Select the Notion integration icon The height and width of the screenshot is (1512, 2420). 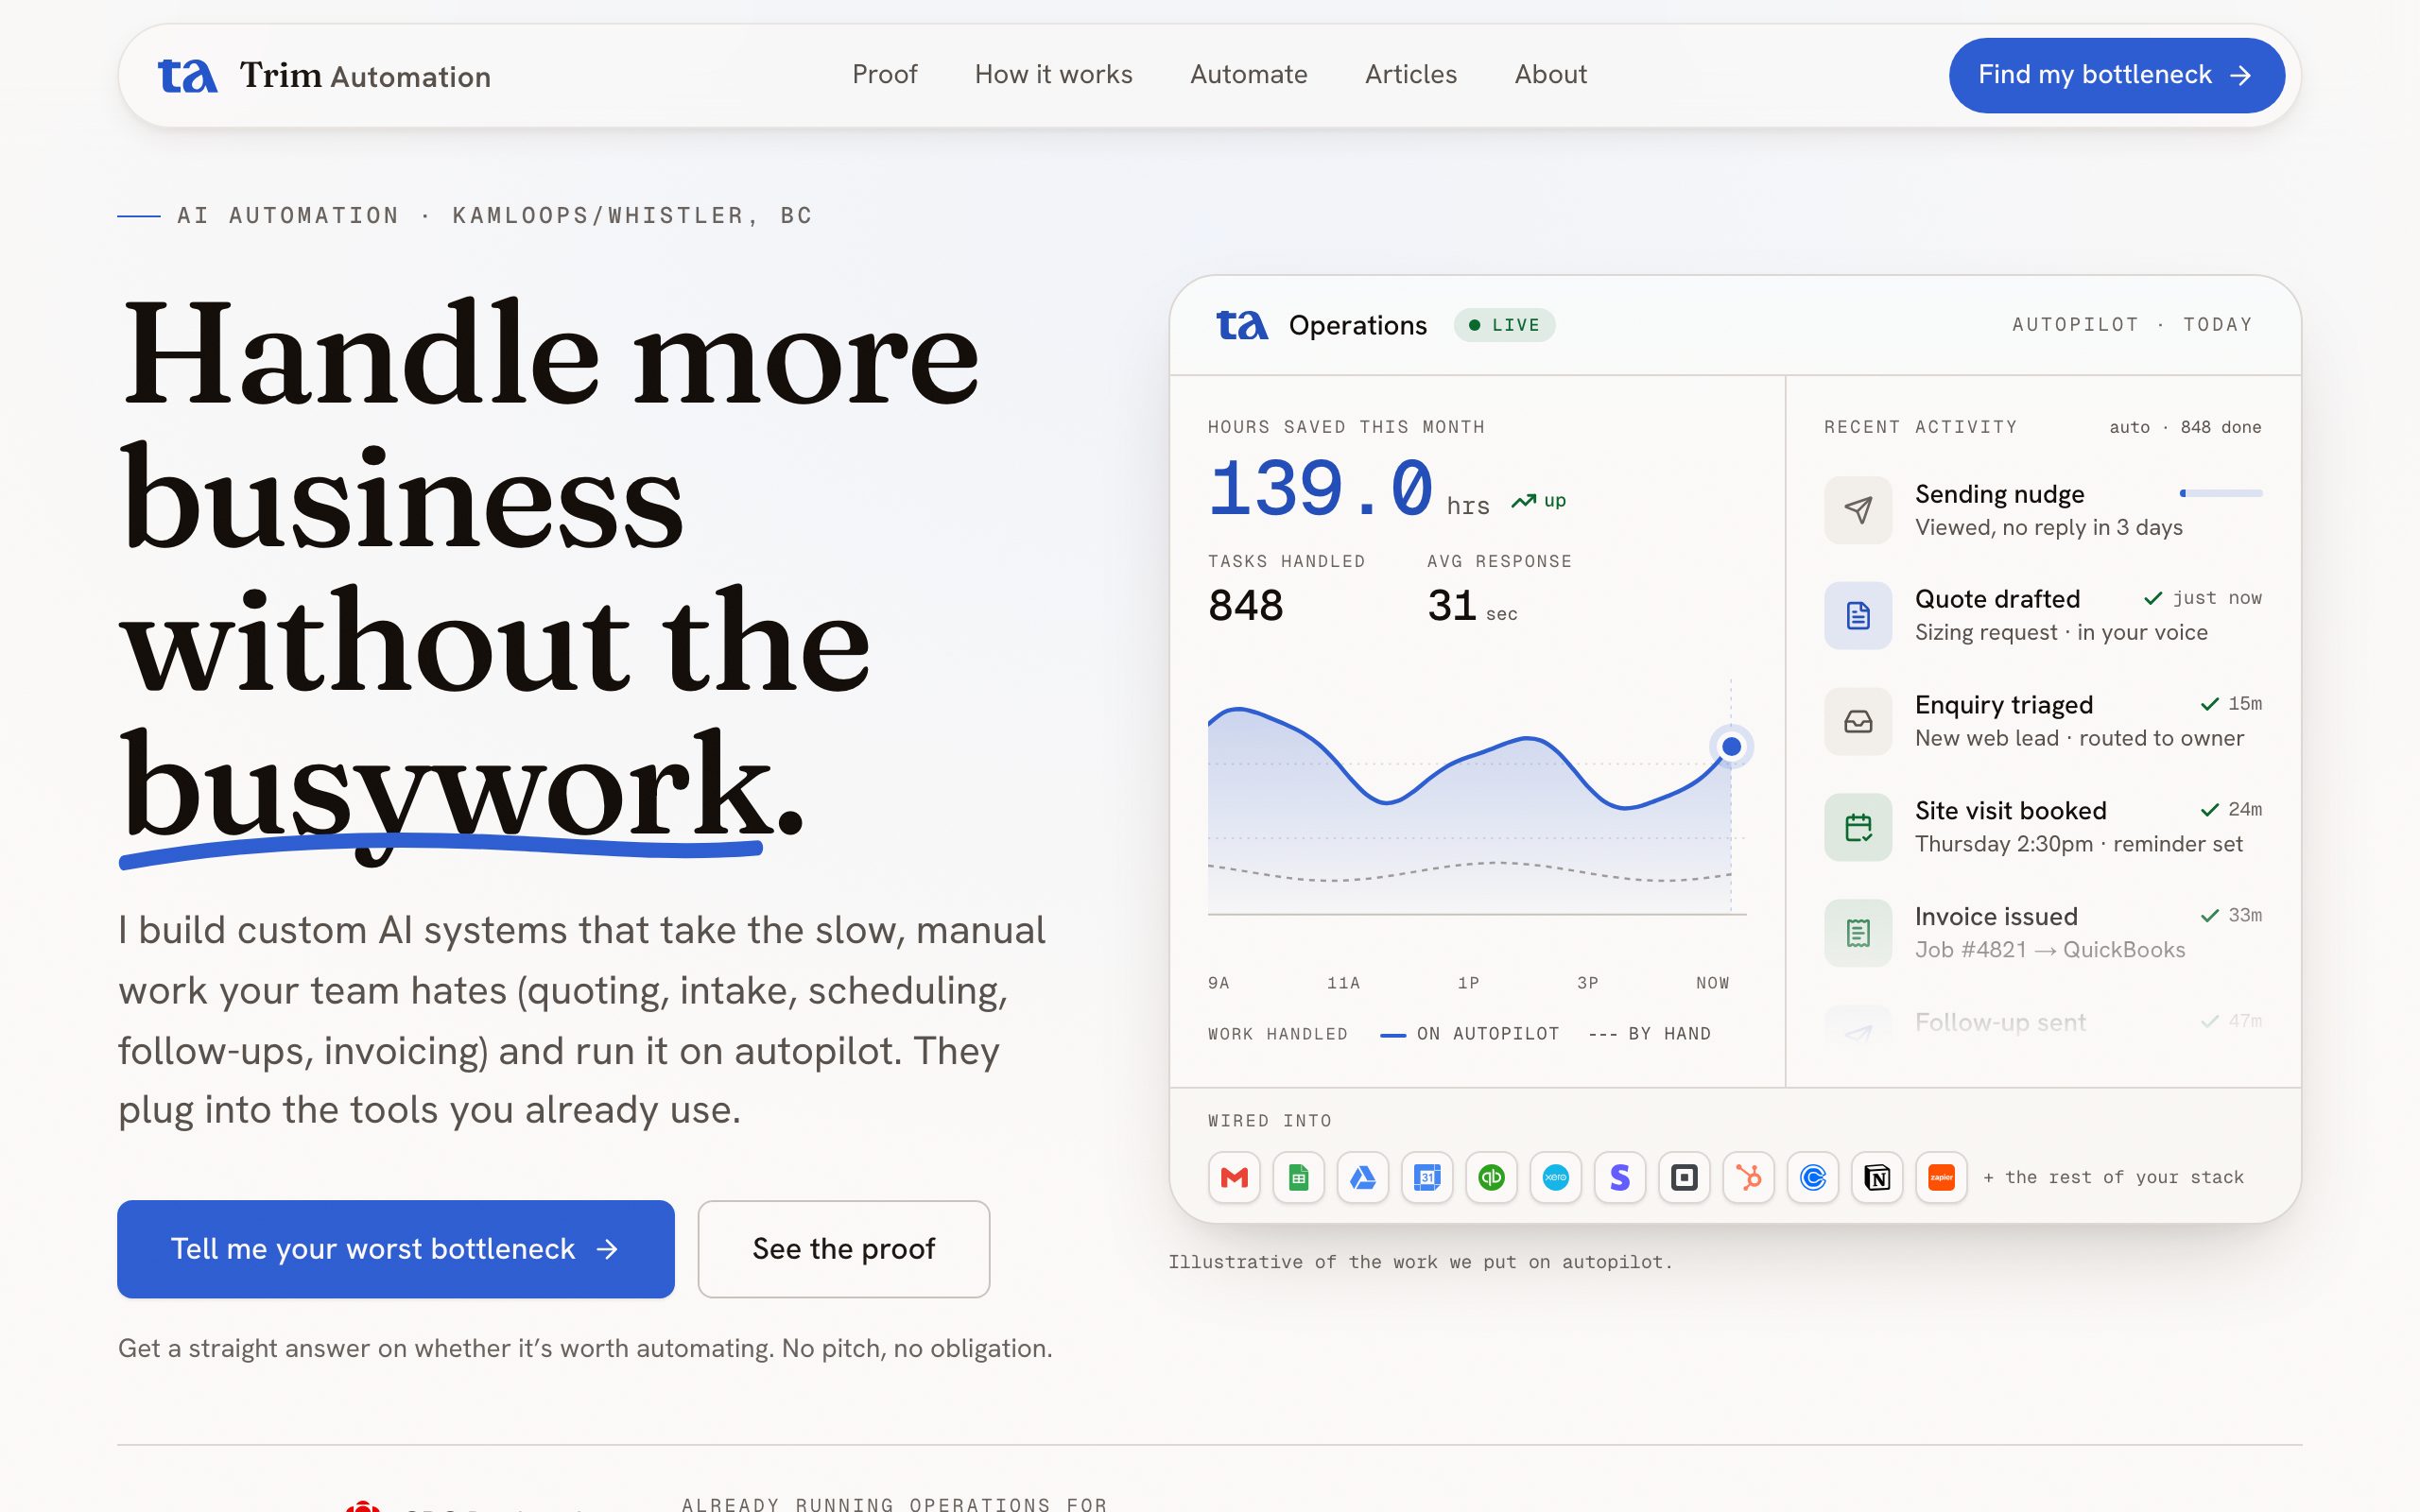click(x=1877, y=1177)
